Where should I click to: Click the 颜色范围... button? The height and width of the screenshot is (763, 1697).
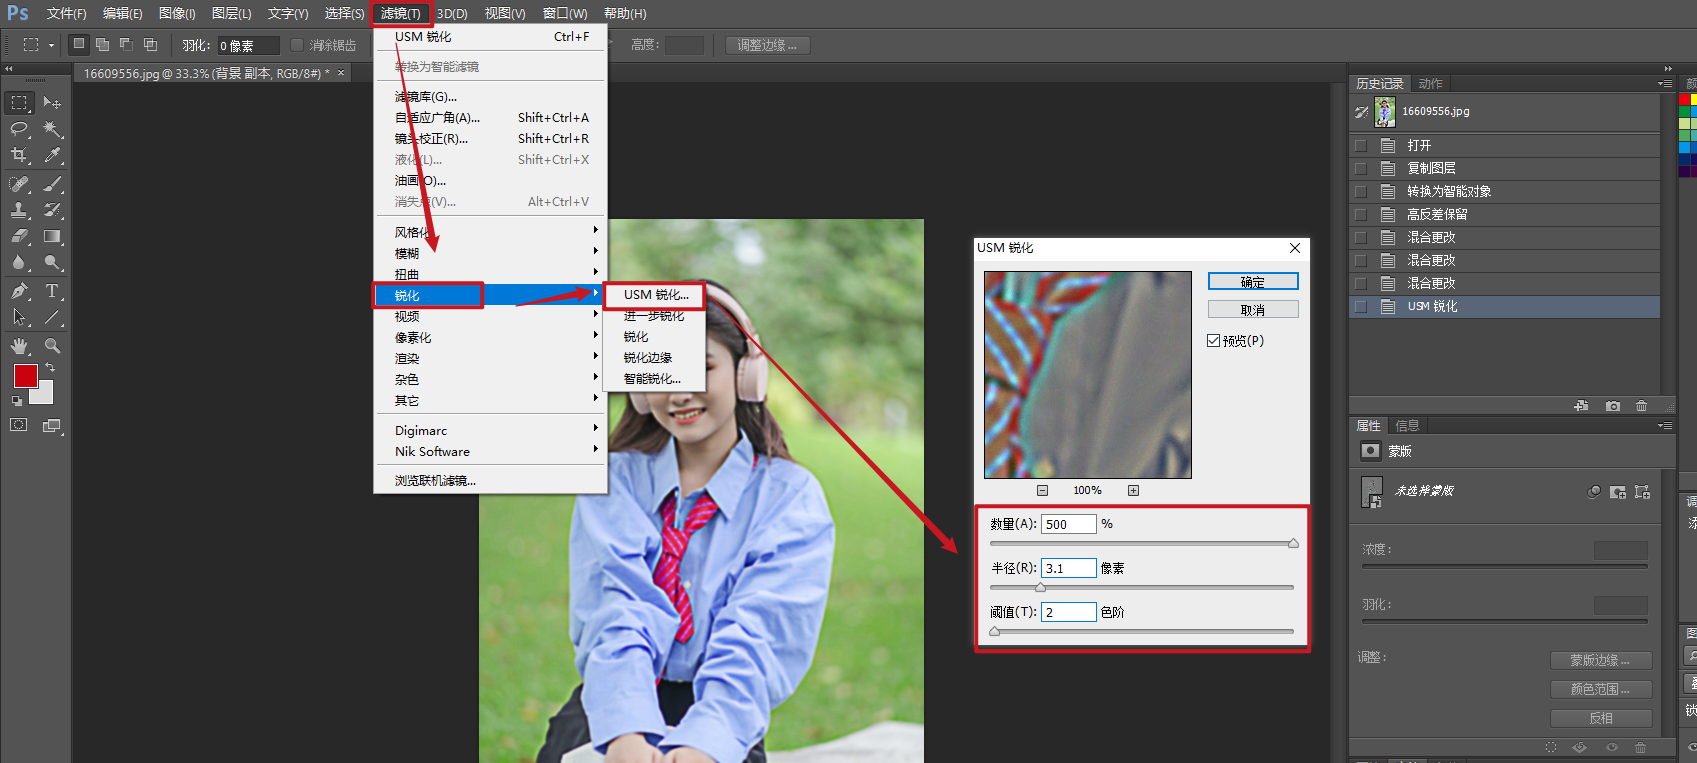click(x=1600, y=690)
